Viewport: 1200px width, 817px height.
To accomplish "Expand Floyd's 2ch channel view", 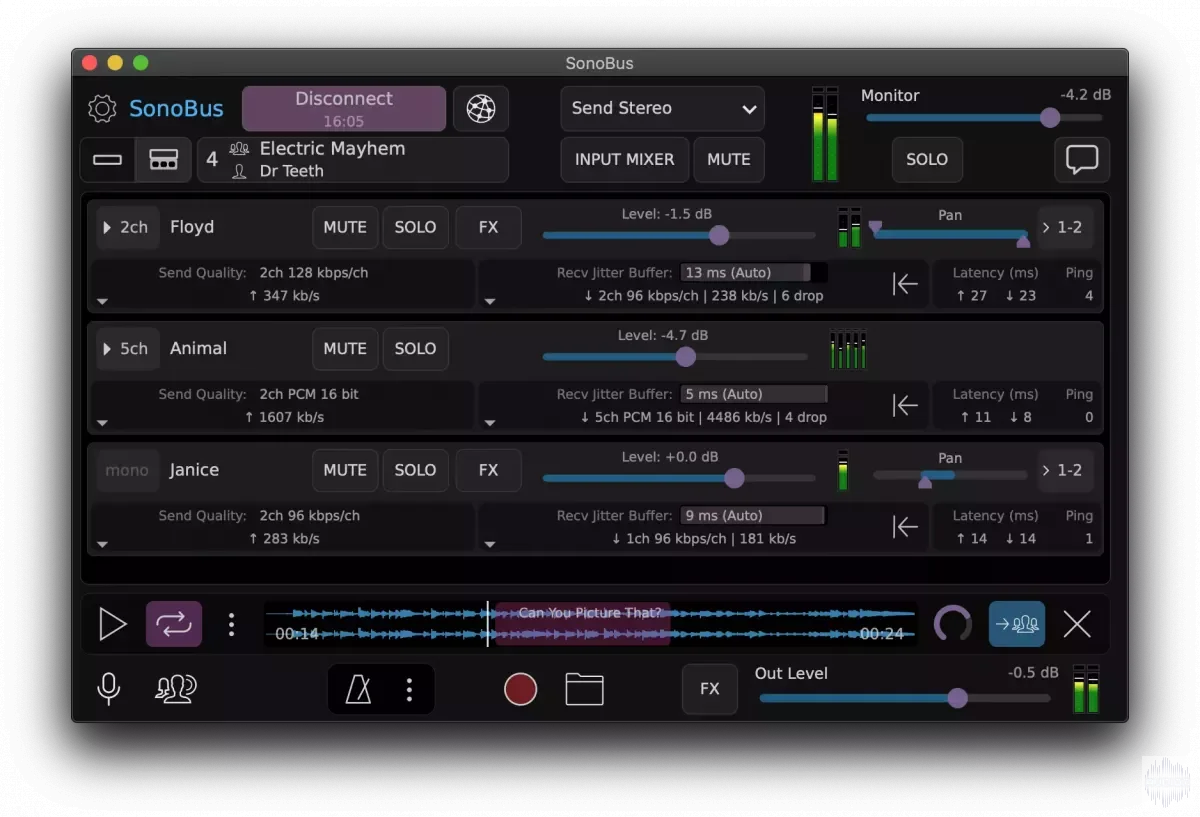I will [126, 227].
